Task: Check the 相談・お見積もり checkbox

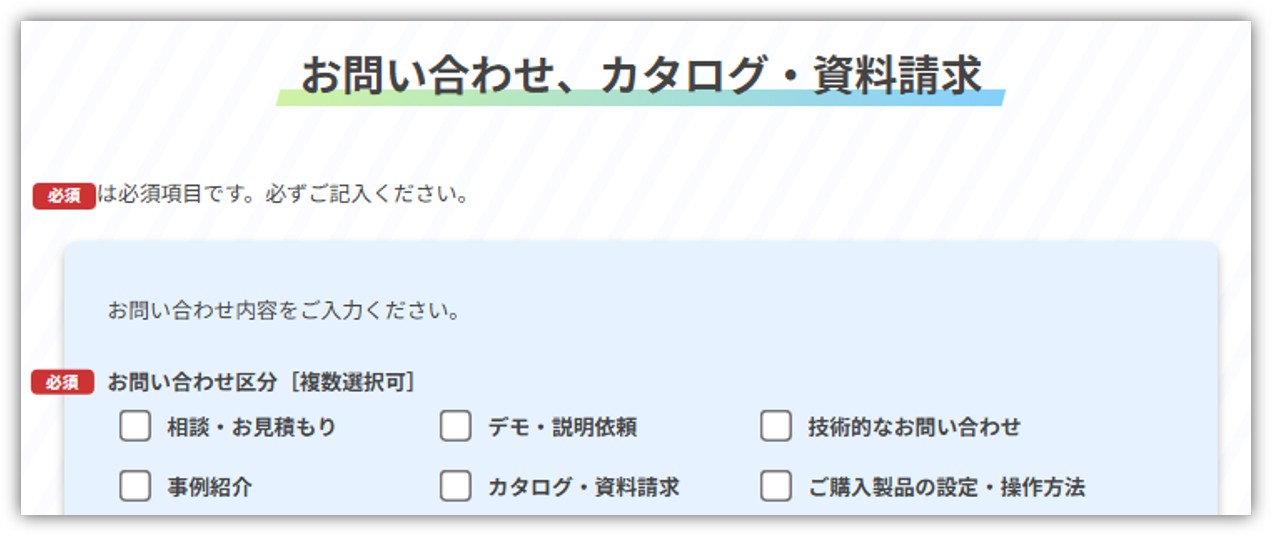Action: click(x=135, y=427)
